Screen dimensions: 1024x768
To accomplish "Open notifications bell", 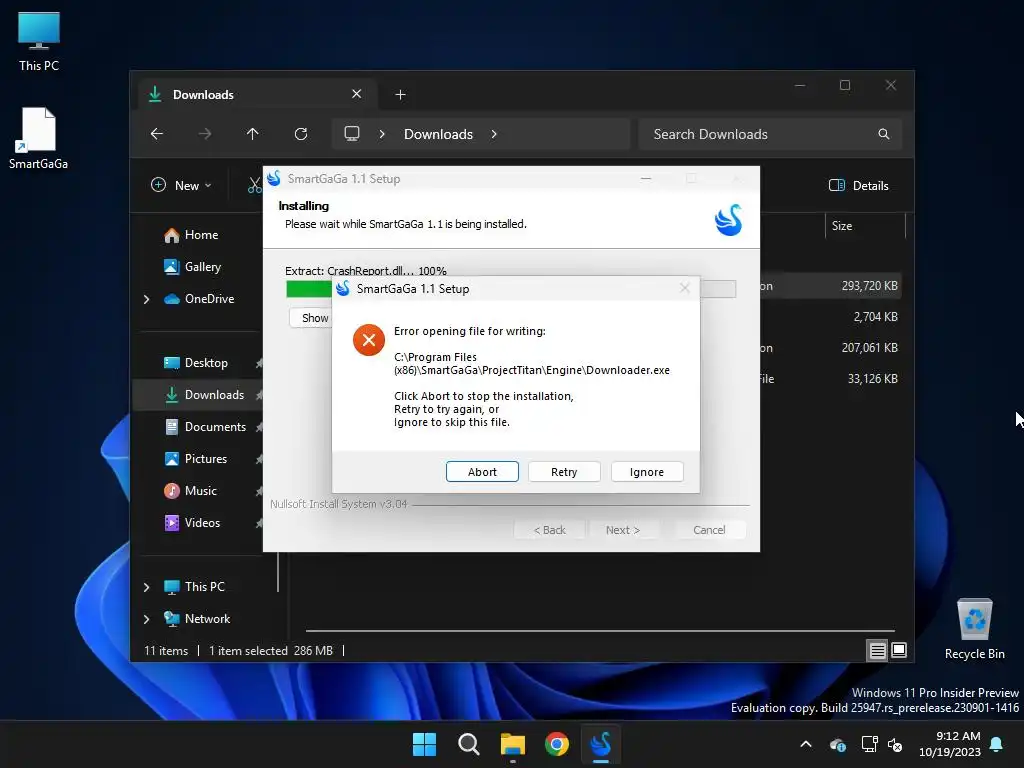I will tap(997, 744).
